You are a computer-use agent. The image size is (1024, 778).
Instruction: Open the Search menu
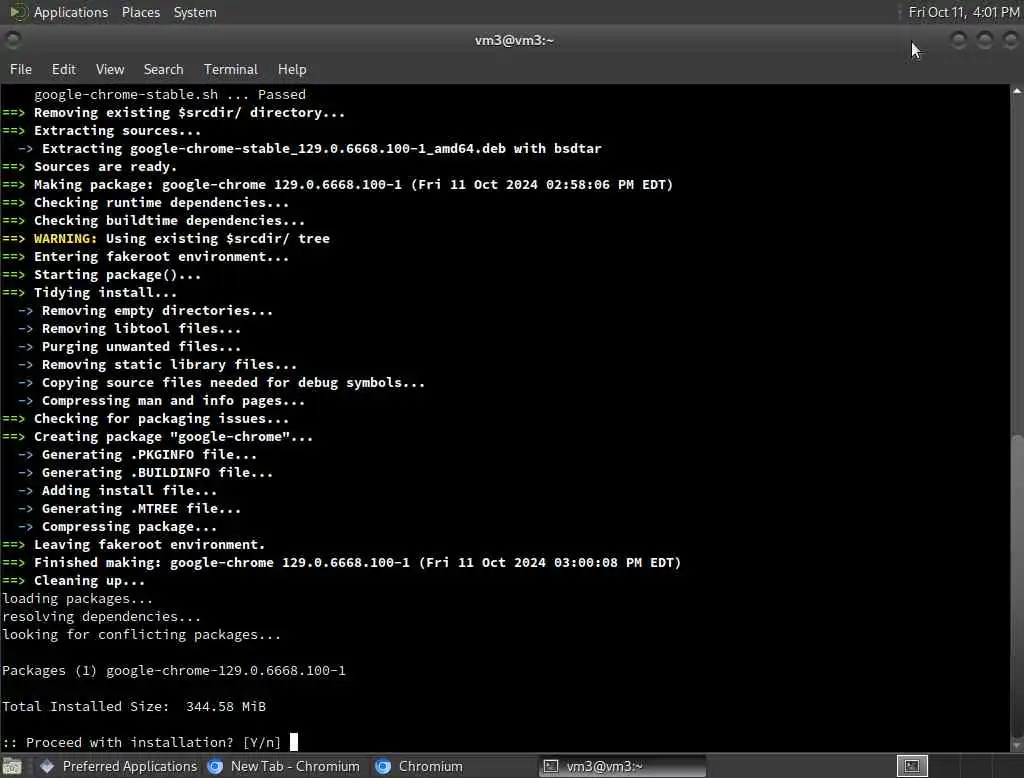163,69
